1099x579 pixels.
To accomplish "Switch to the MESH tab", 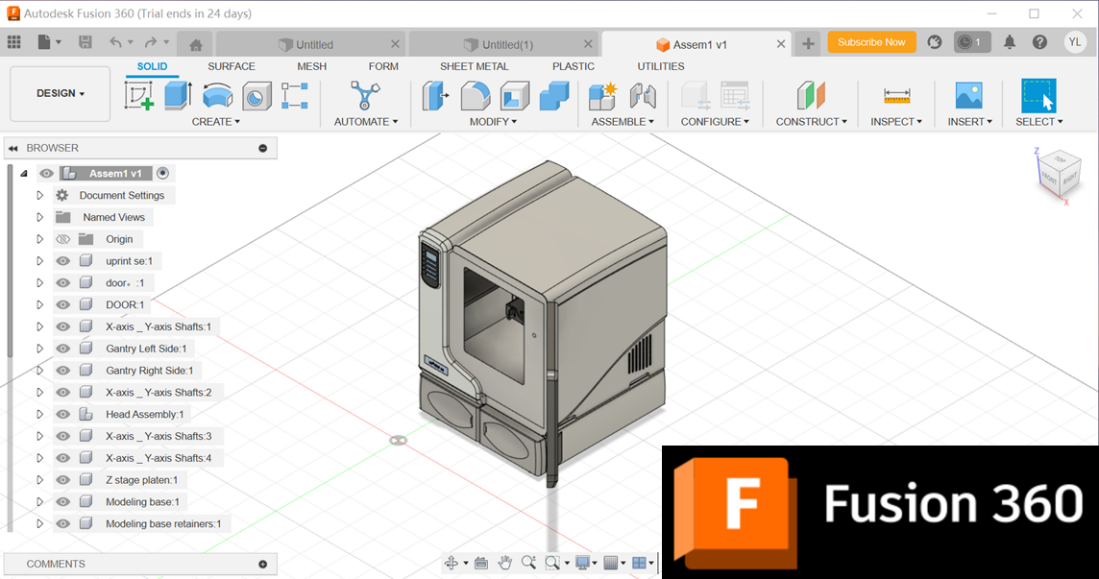I will [312, 66].
